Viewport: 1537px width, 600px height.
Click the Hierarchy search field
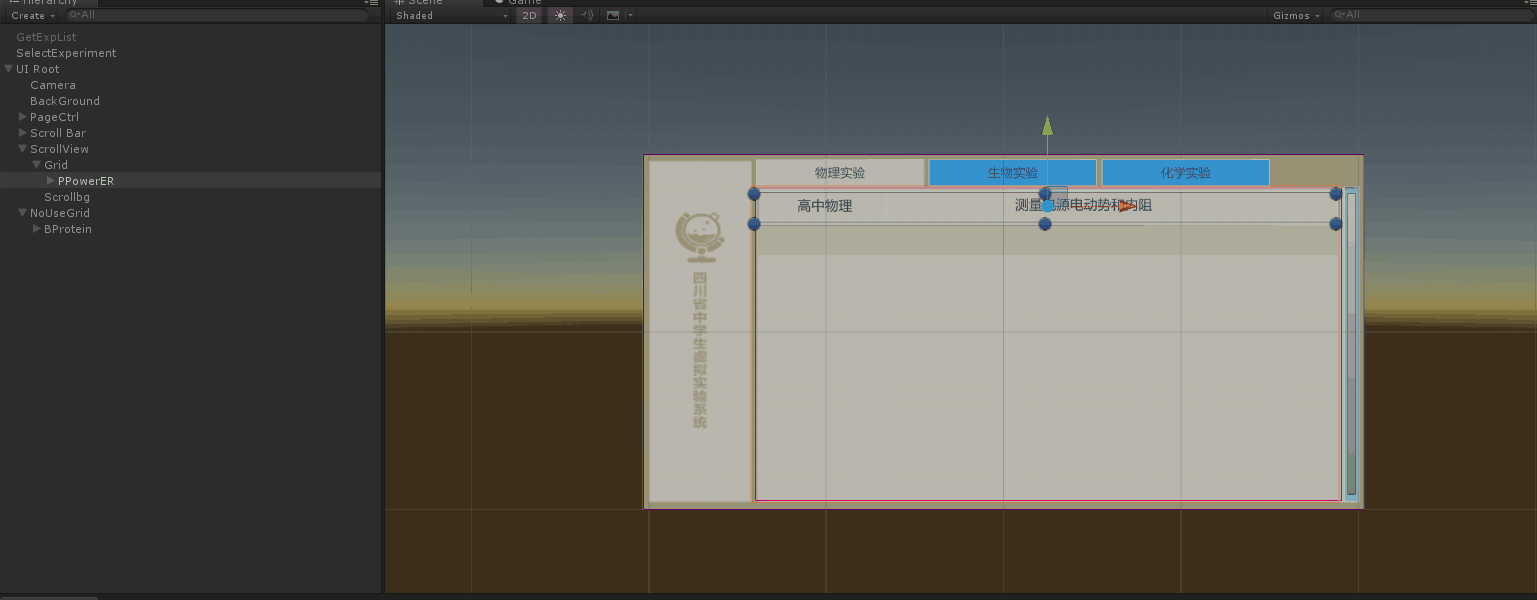coord(215,15)
